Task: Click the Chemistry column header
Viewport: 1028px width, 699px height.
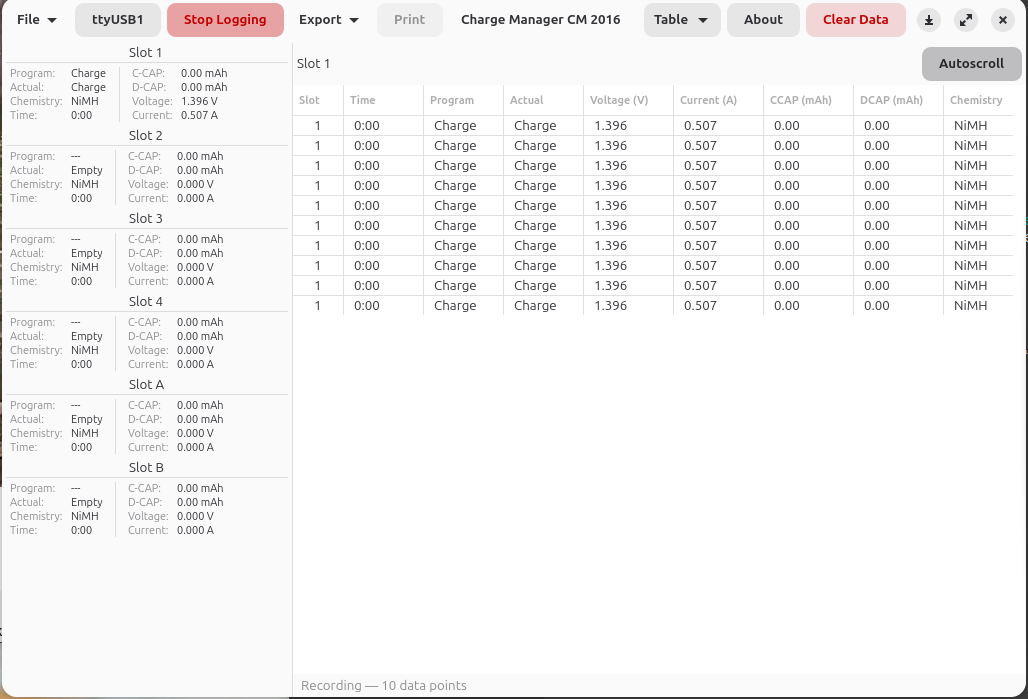Action: point(976,100)
